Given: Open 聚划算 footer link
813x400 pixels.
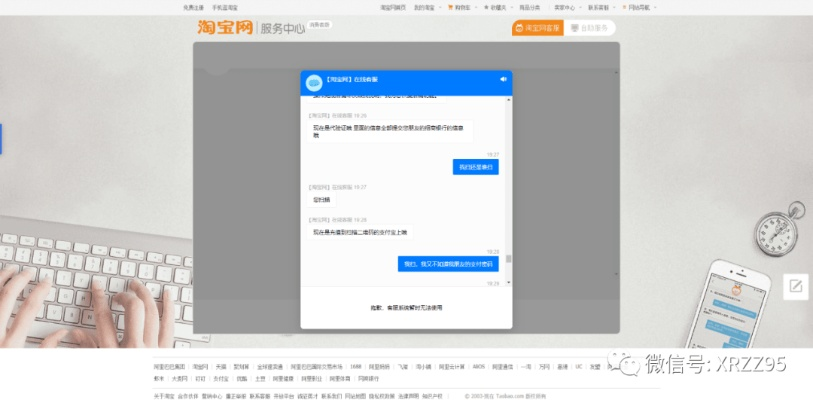Looking at the screenshot, I should (241, 366).
